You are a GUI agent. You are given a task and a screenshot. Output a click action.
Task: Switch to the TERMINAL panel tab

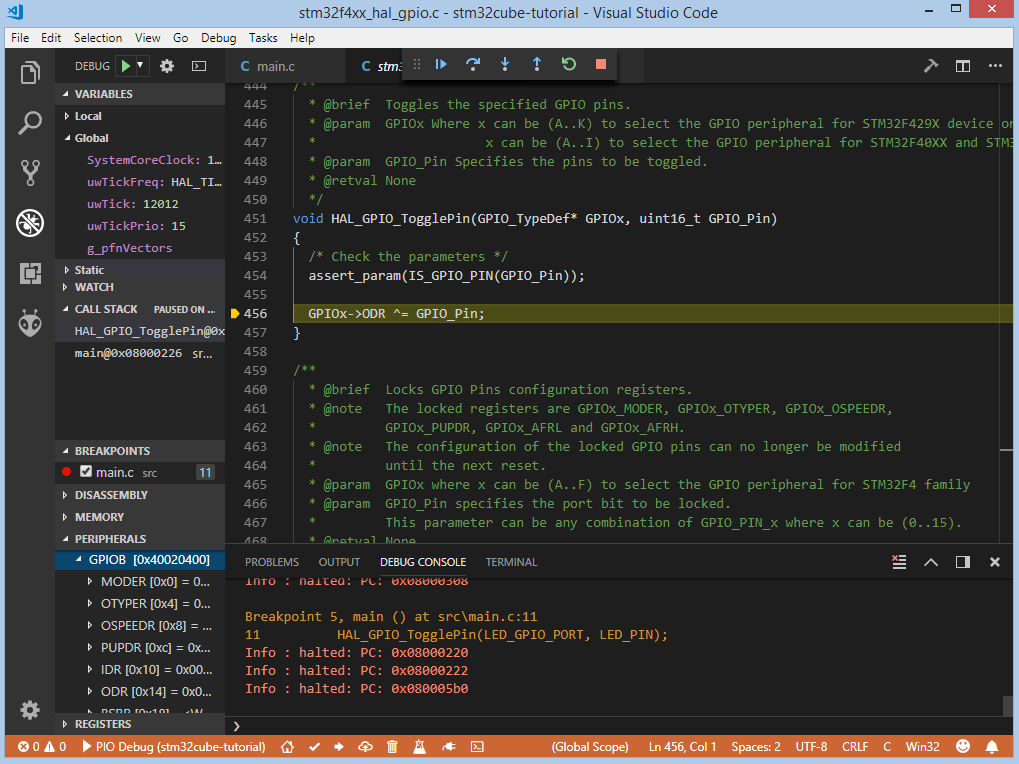511,562
